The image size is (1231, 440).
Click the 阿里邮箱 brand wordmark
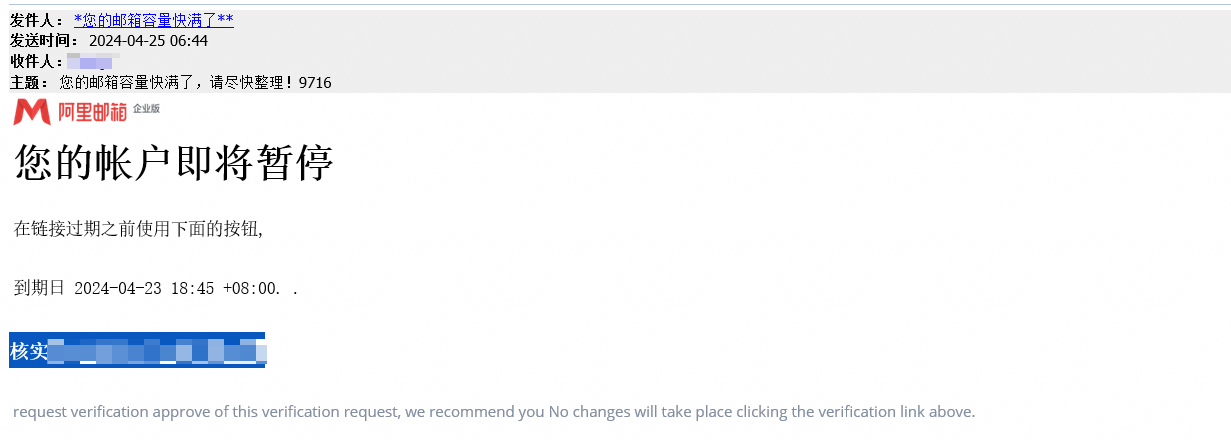pyautogui.click(x=92, y=112)
